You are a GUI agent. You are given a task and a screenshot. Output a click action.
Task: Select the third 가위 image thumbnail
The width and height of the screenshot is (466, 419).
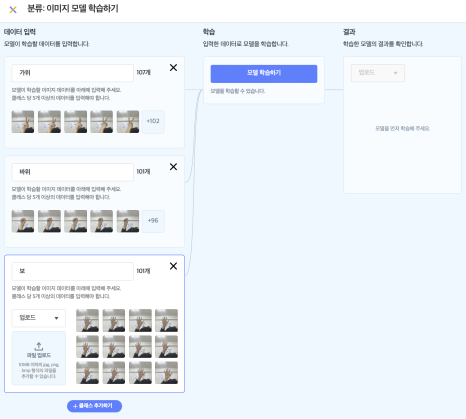[76, 122]
